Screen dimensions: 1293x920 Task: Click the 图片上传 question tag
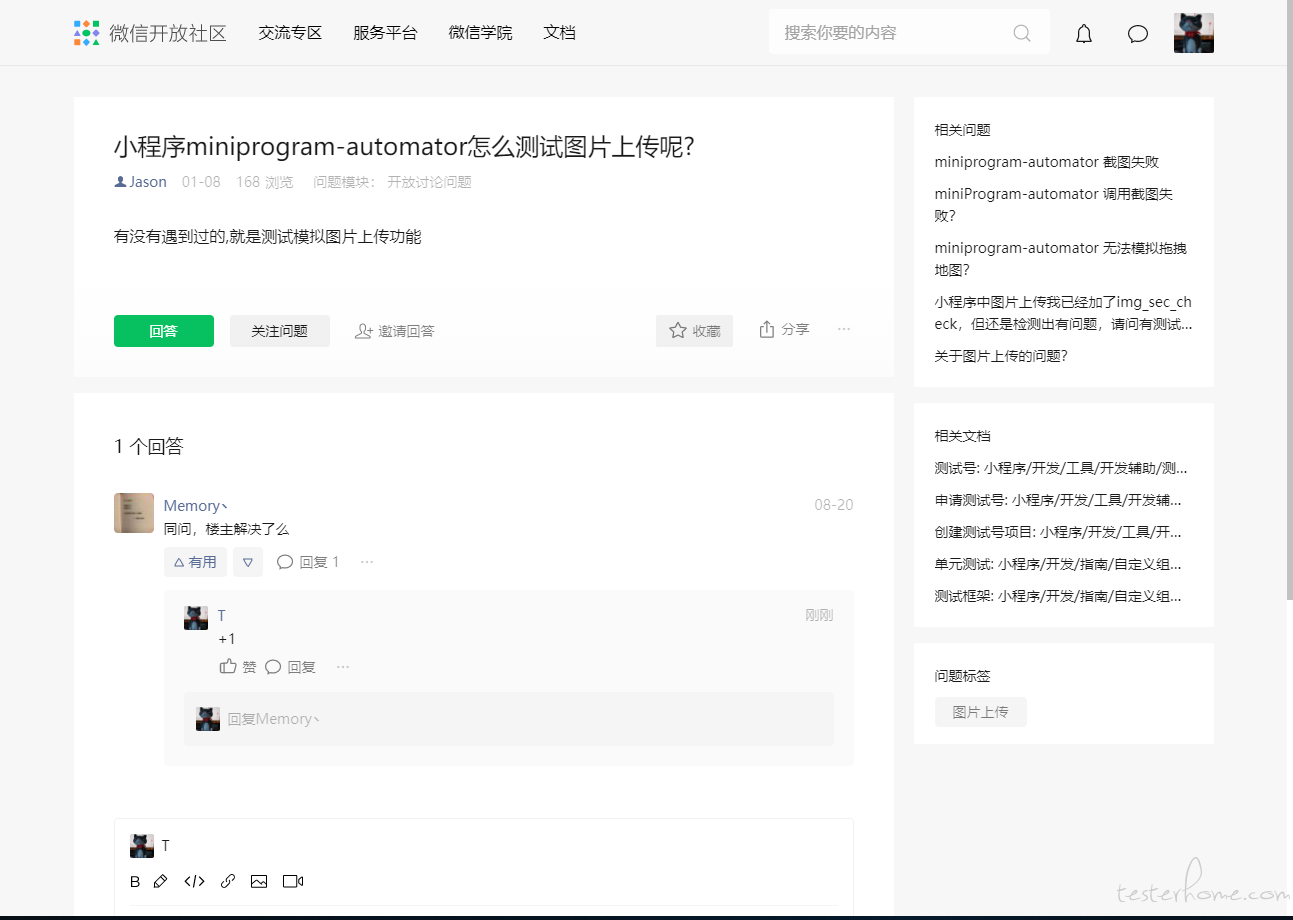(981, 712)
